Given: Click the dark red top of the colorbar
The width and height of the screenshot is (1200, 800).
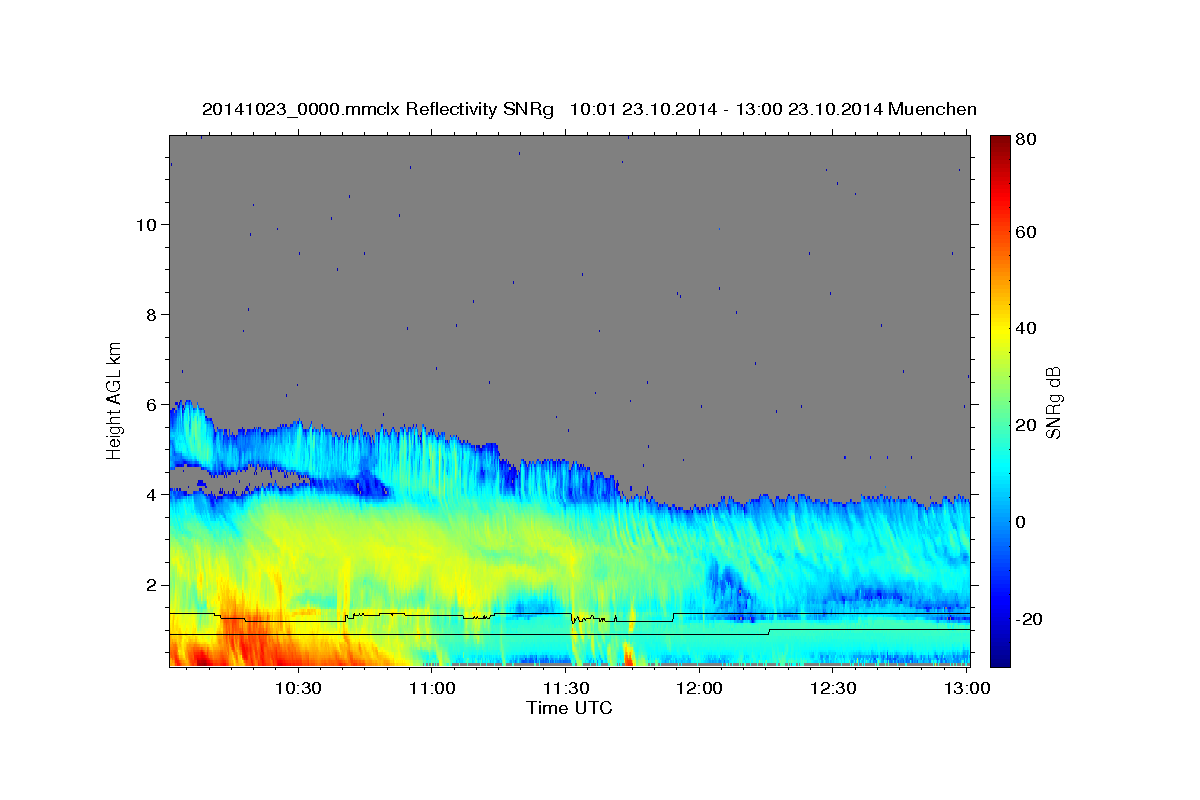Looking at the screenshot, I should [x=999, y=142].
